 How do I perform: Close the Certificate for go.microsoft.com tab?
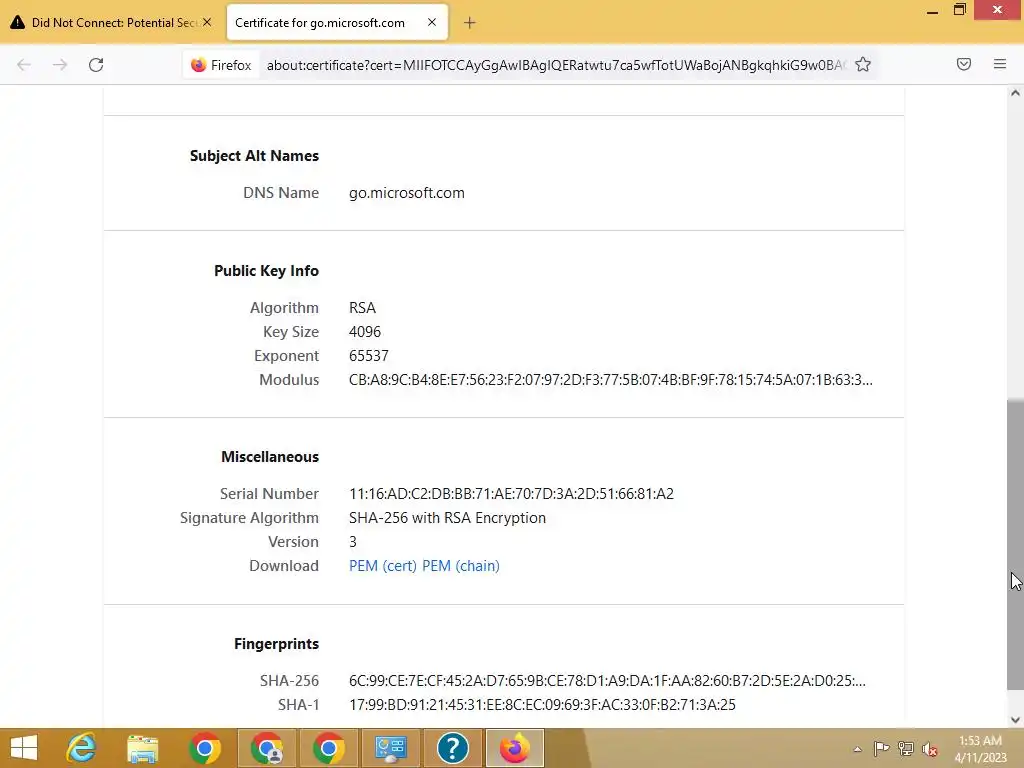[x=432, y=22]
